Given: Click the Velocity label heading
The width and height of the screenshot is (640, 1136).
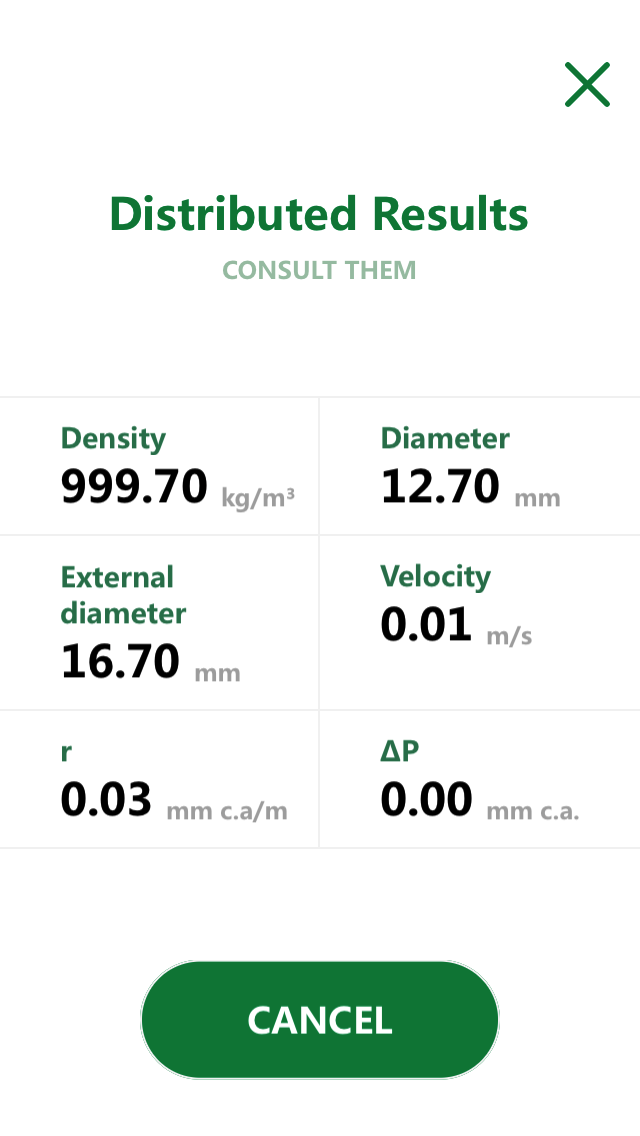Looking at the screenshot, I should tap(435, 576).
